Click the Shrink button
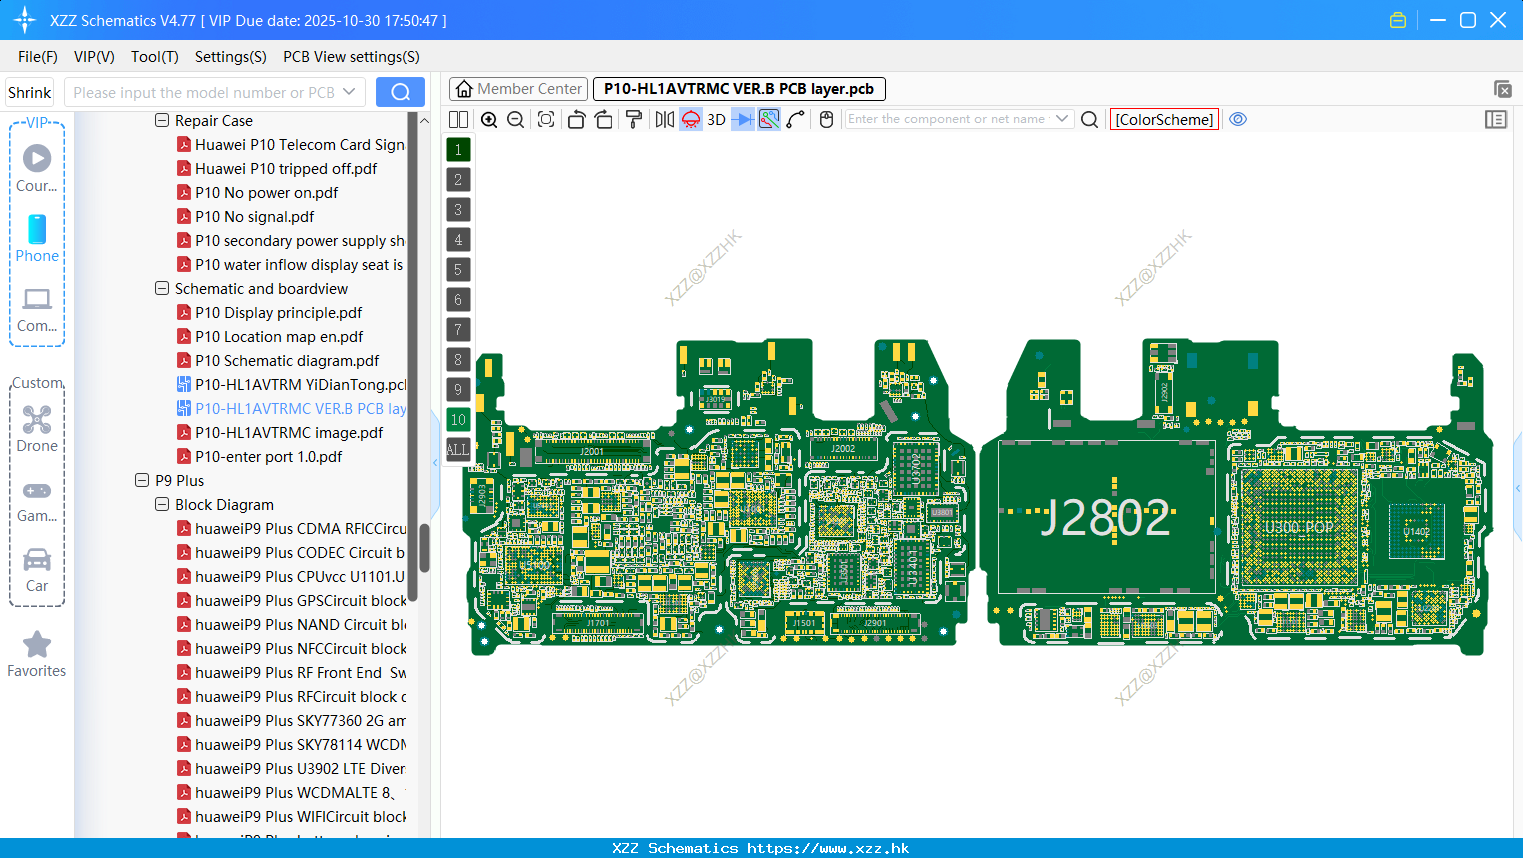The height and width of the screenshot is (858, 1523). [30, 92]
